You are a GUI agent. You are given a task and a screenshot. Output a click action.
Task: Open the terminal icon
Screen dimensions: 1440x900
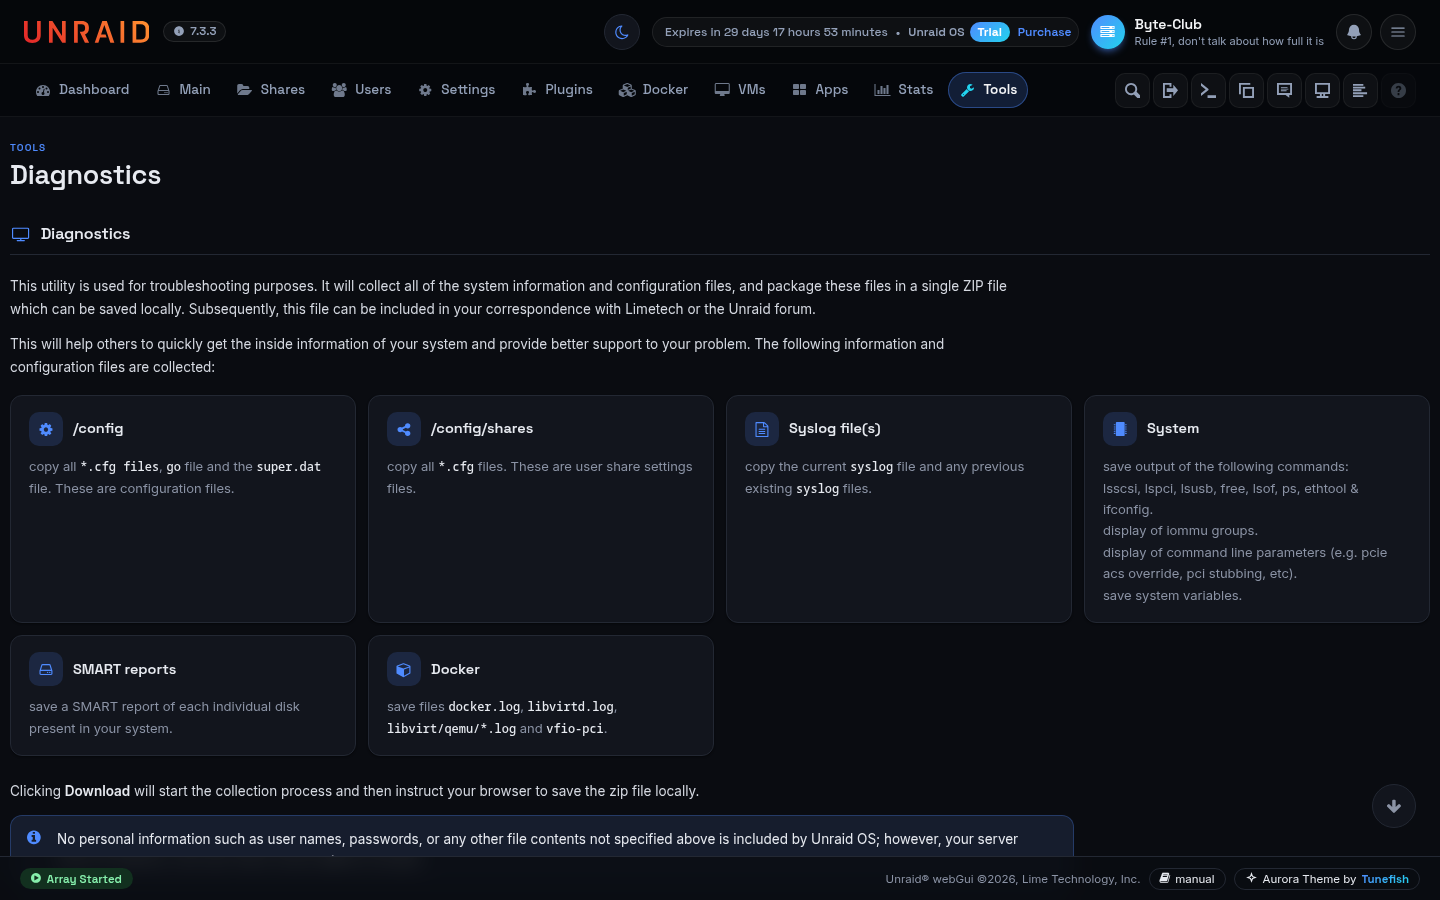tap(1208, 90)
